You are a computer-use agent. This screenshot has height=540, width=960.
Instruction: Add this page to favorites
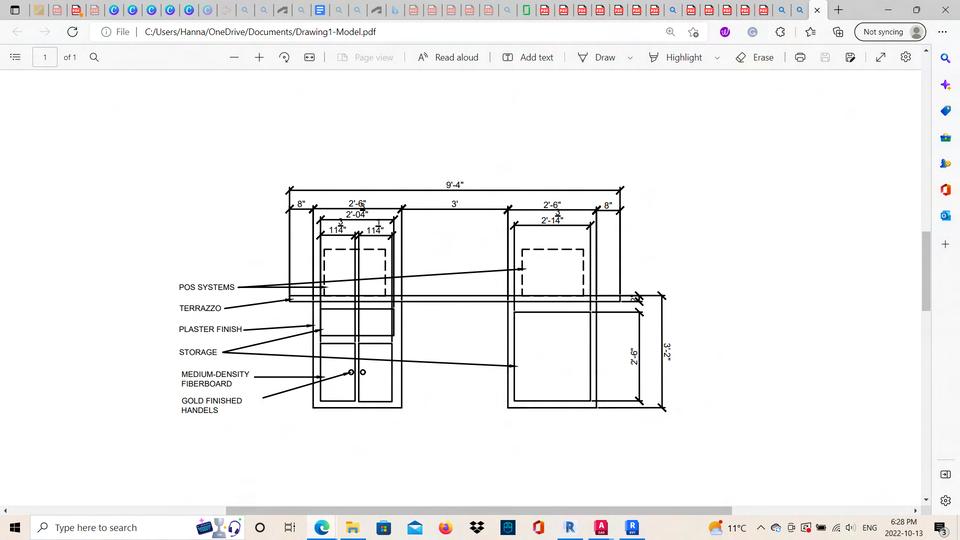tap(693, 32)
